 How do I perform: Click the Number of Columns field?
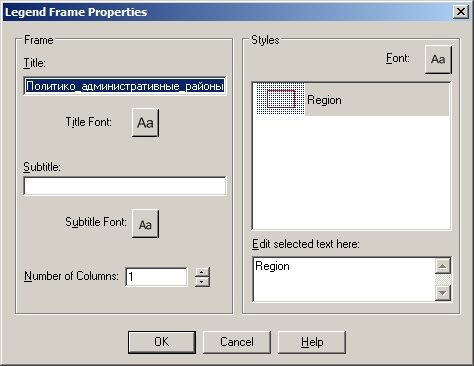coord(156,277)
